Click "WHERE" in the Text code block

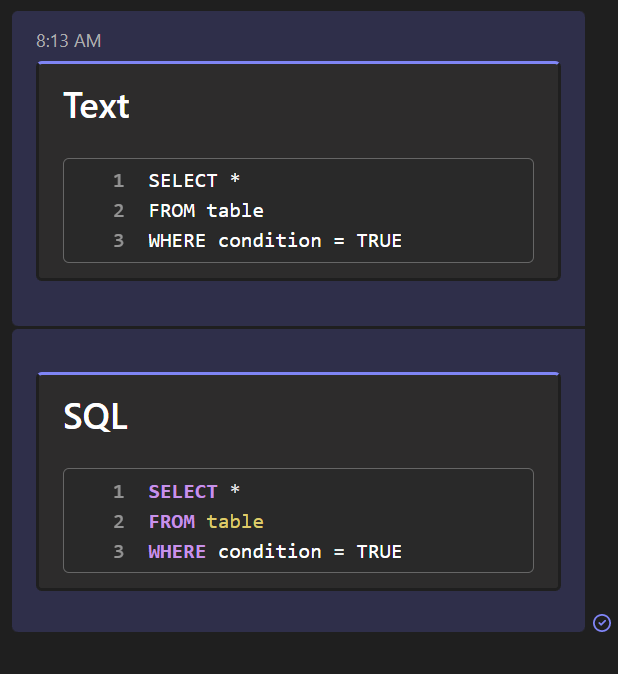coord(177,241)
